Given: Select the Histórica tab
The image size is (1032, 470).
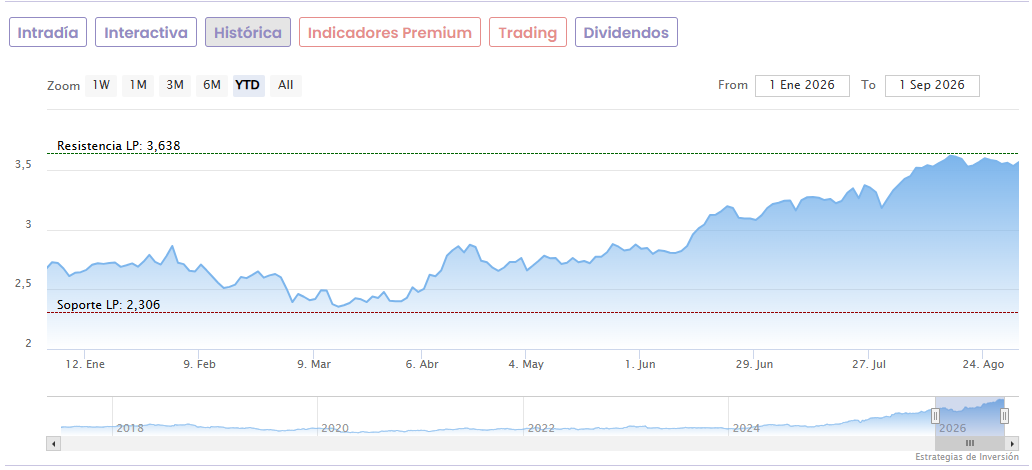Looking at the screenshot, I should [248, 32].
